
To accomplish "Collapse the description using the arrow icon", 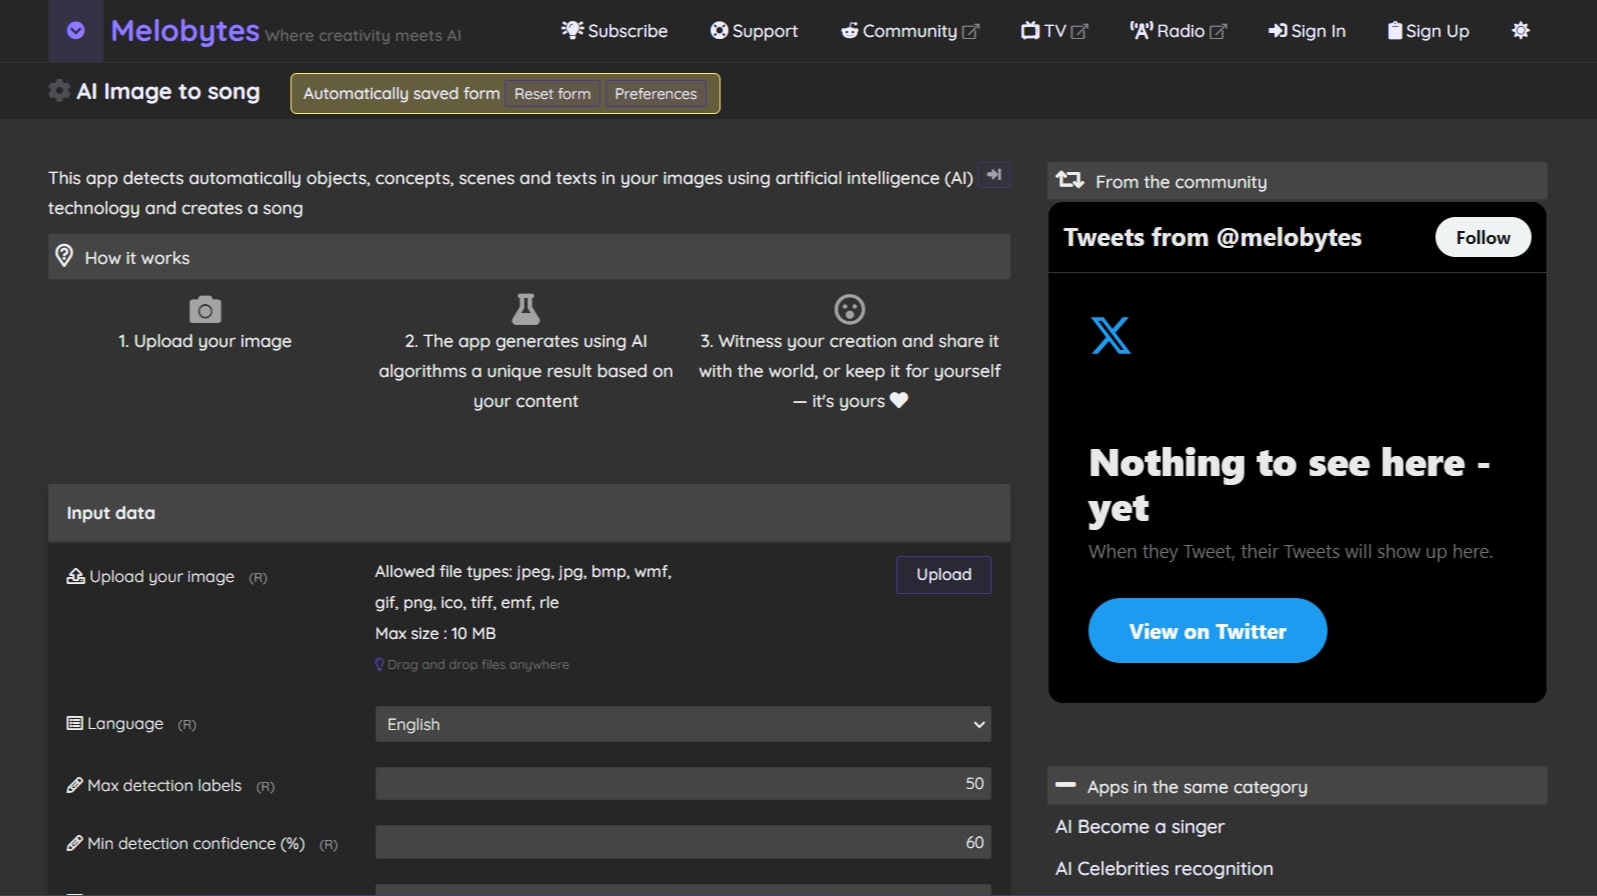I will pos(993,175).
